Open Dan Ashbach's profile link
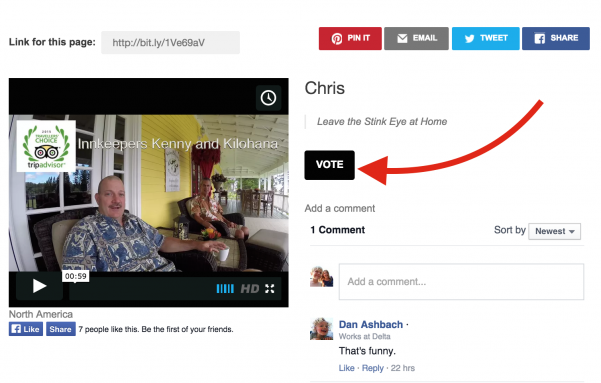 (x=371, y=324)
